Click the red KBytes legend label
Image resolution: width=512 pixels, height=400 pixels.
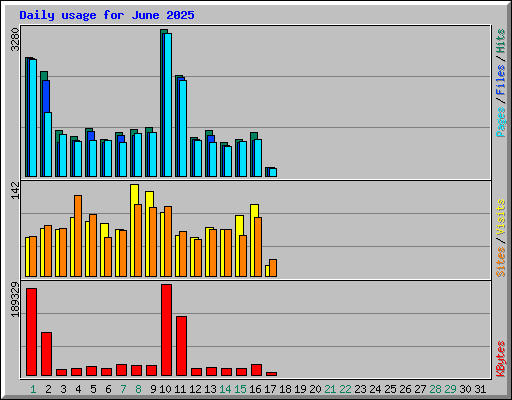[501, 359]
